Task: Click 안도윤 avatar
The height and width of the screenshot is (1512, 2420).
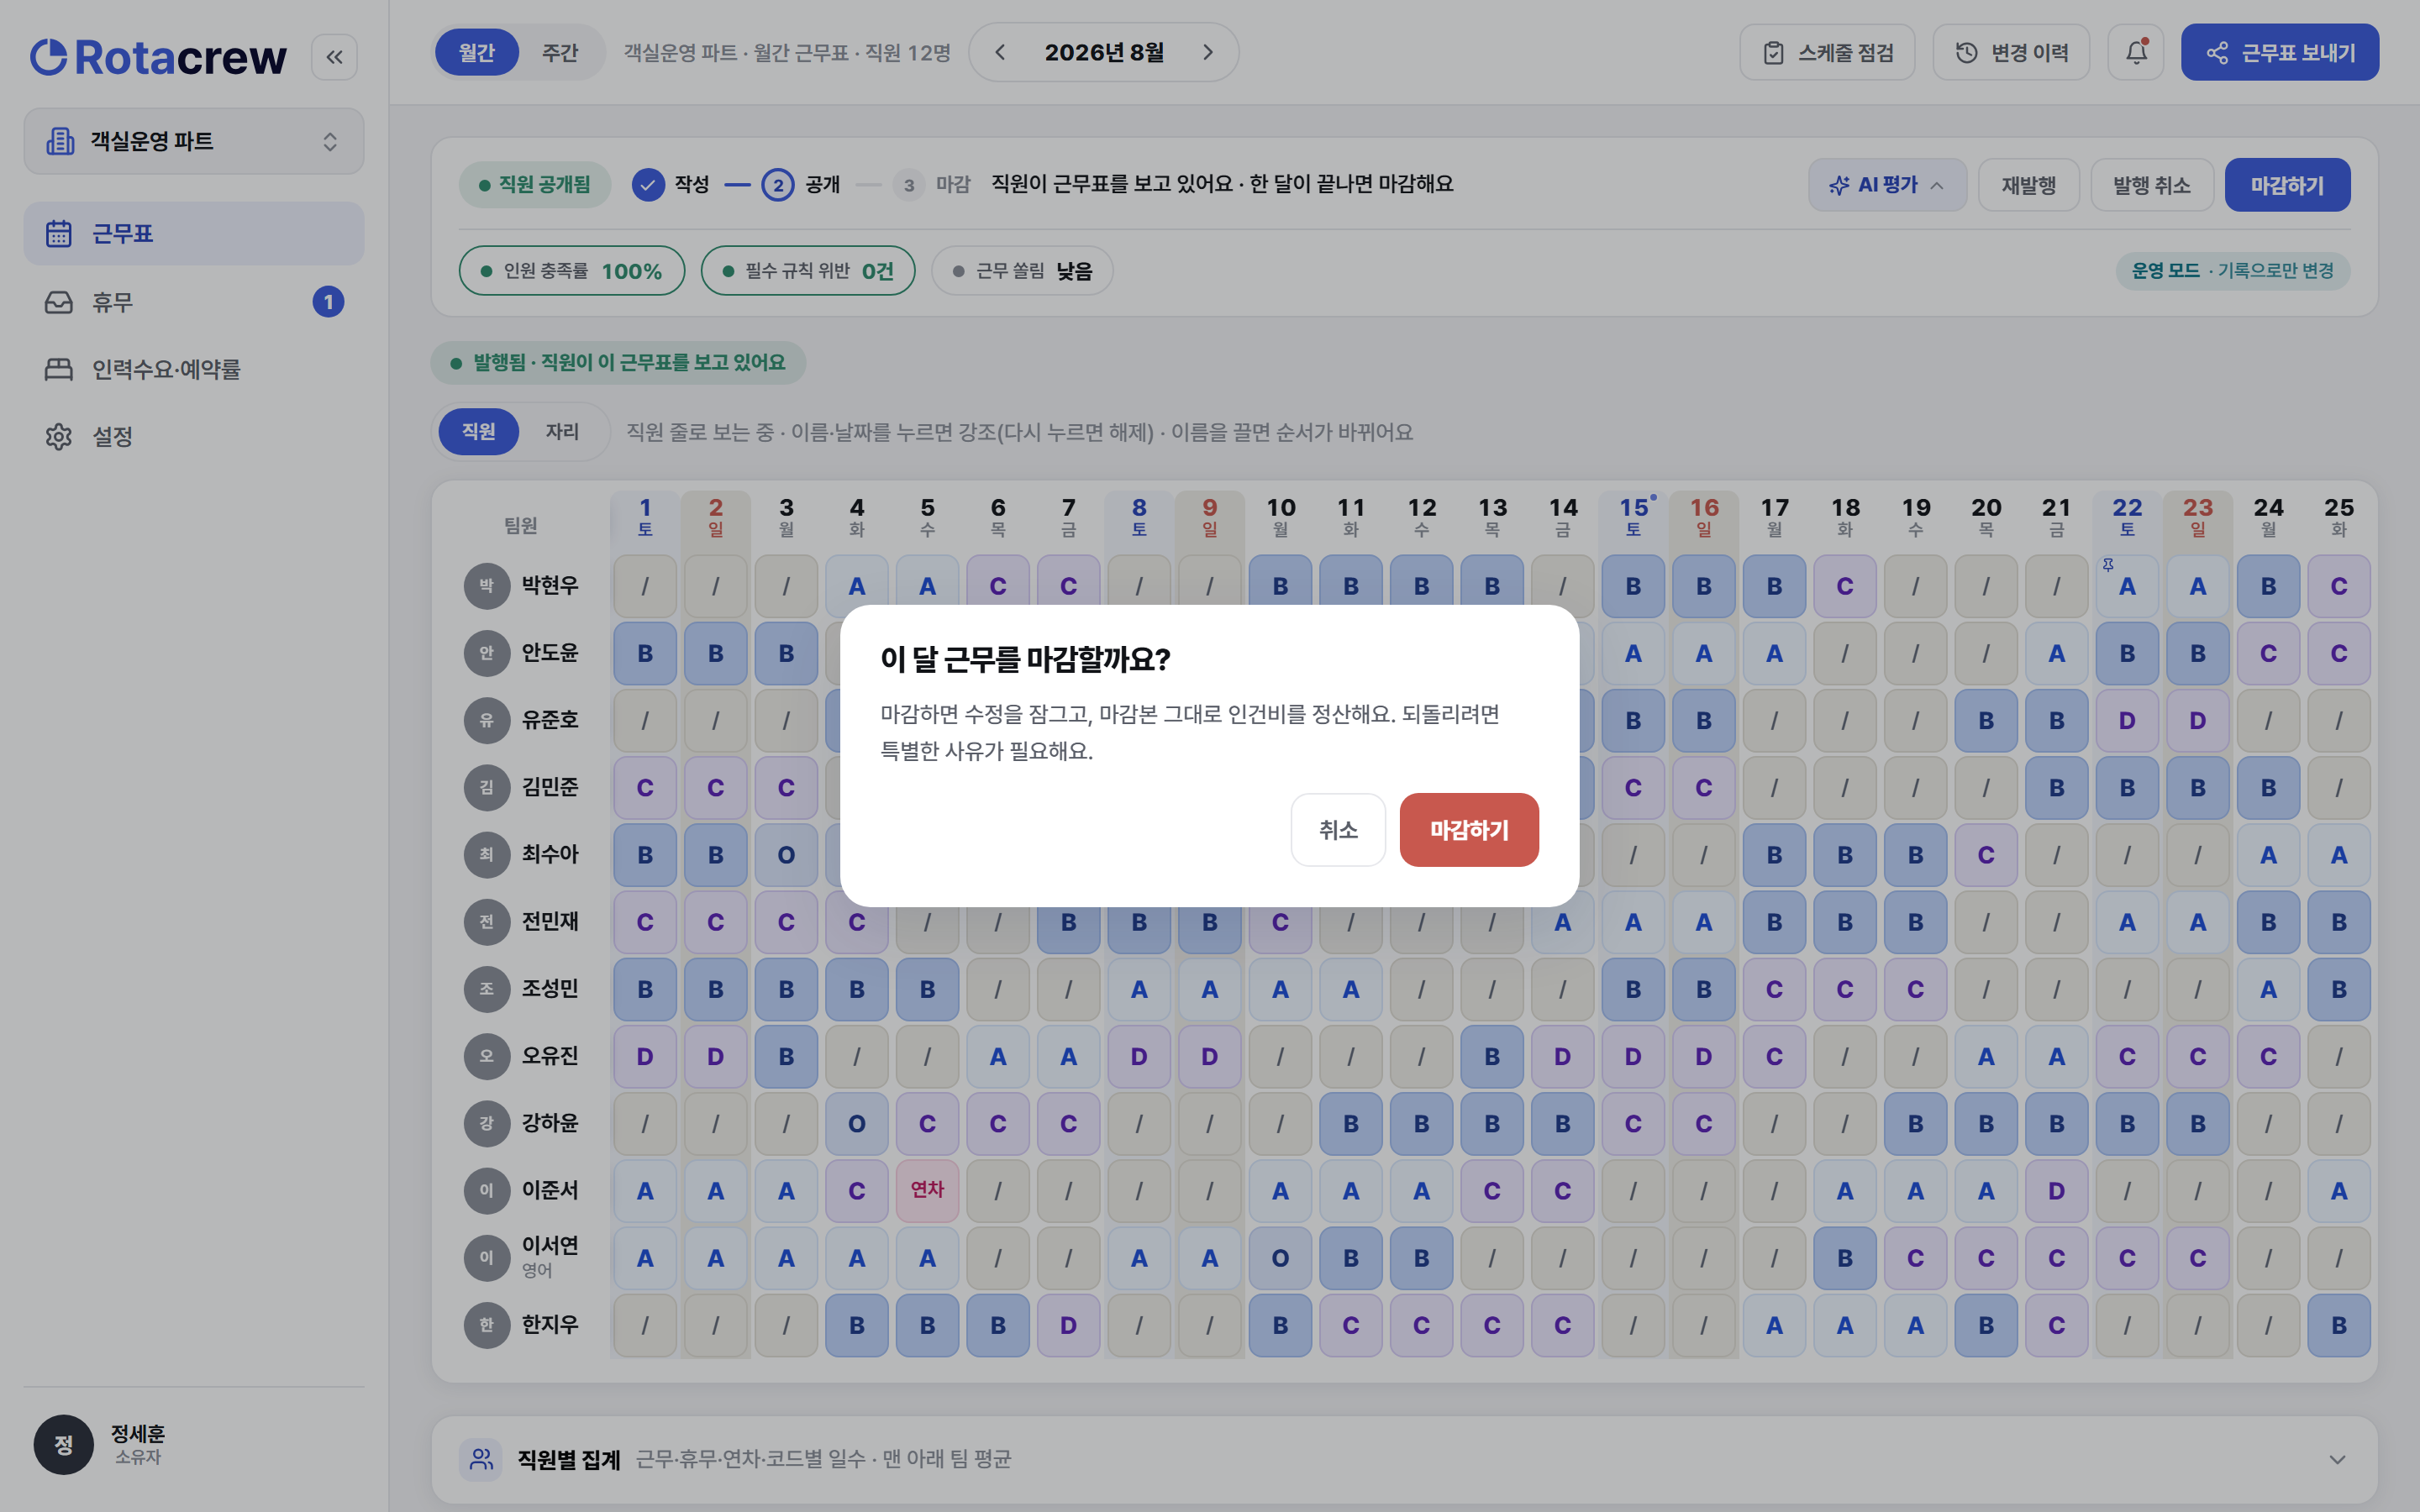Action: (x=486, y=652)
